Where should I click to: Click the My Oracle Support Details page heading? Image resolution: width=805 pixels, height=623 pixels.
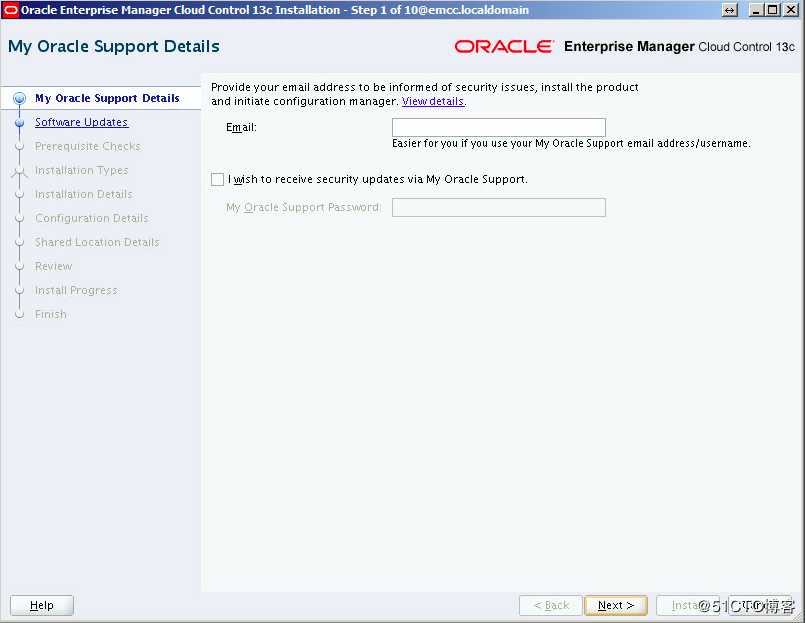(113, 47)
